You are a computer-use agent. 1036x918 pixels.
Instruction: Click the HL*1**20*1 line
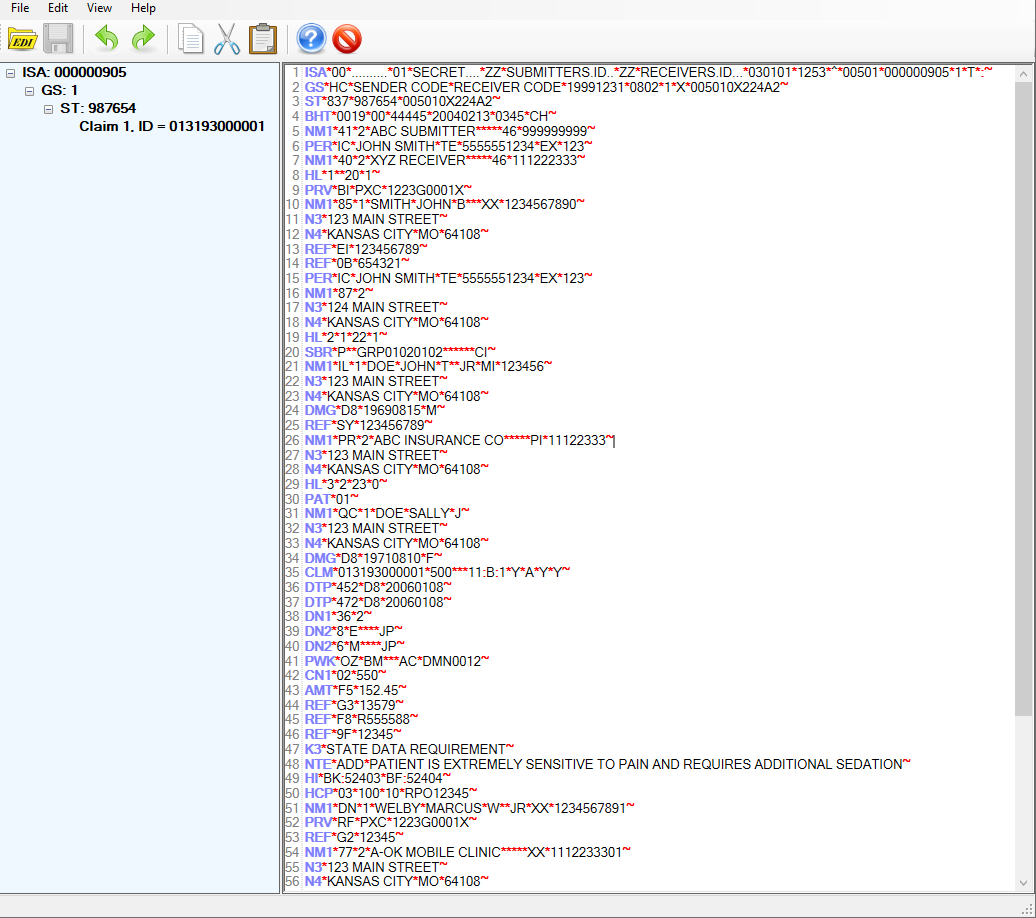[342, 175]
